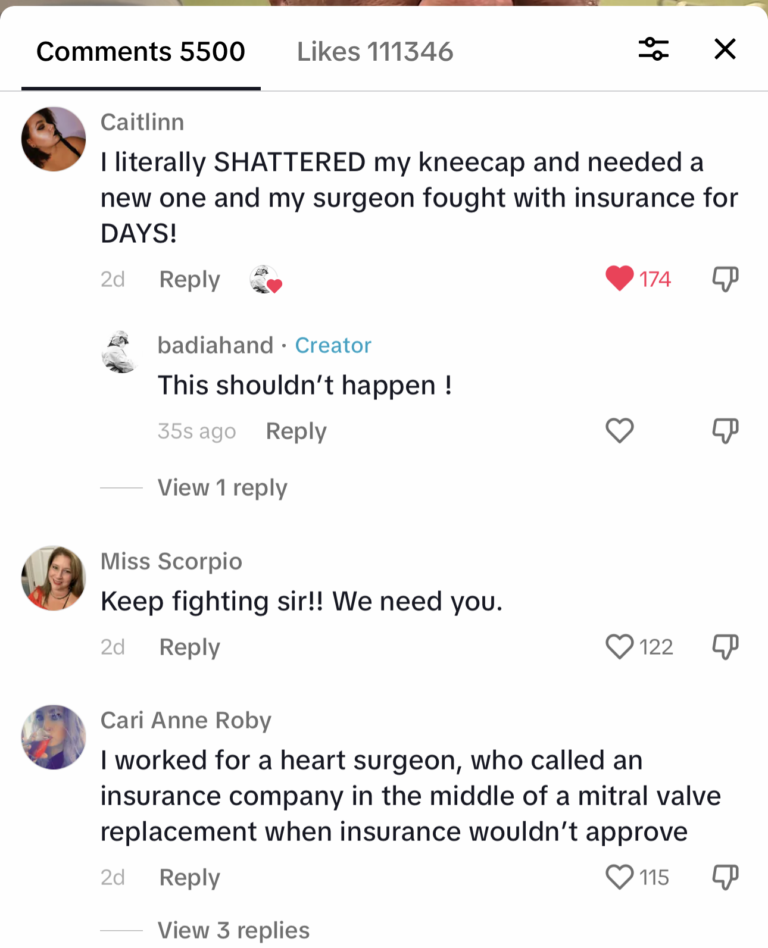Open the comment sorting options
The image size is (768, 948).
click(654, 48)
